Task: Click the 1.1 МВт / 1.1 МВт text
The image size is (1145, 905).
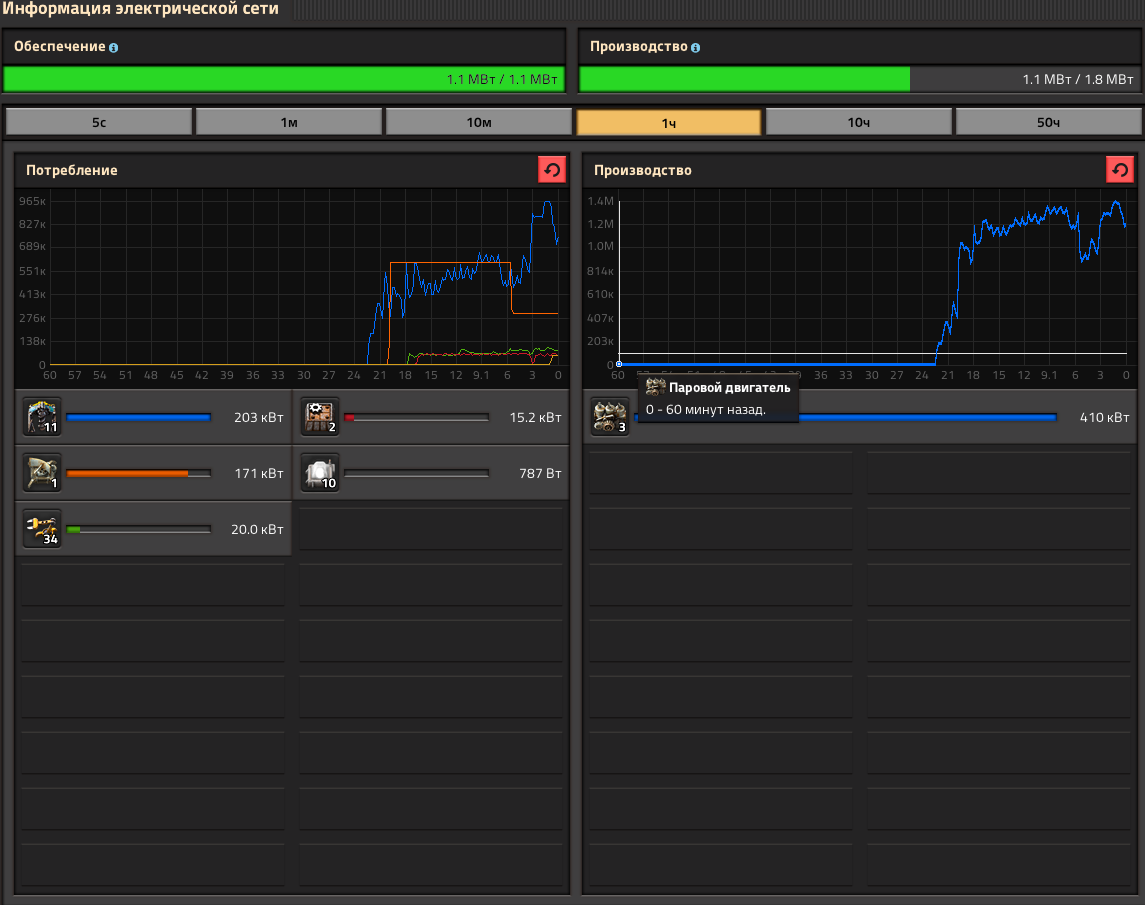Action: tap(502, 79)
